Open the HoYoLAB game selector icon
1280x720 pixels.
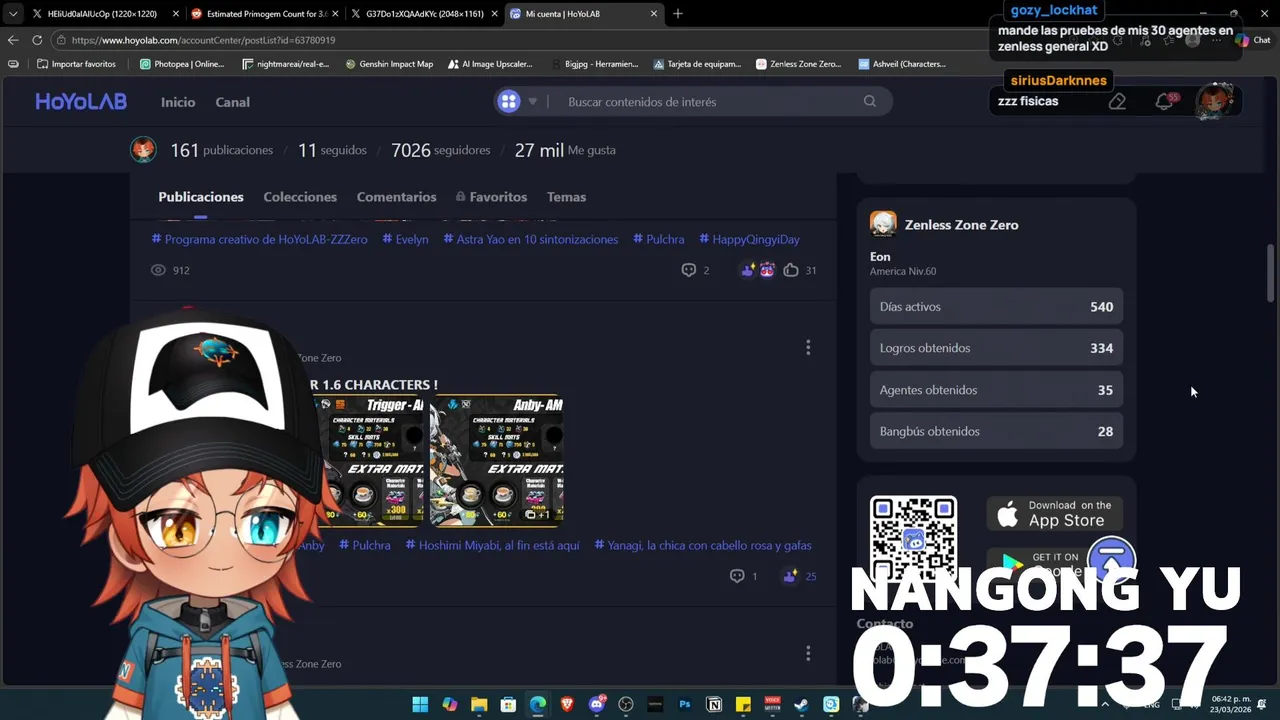pos(509,101)
